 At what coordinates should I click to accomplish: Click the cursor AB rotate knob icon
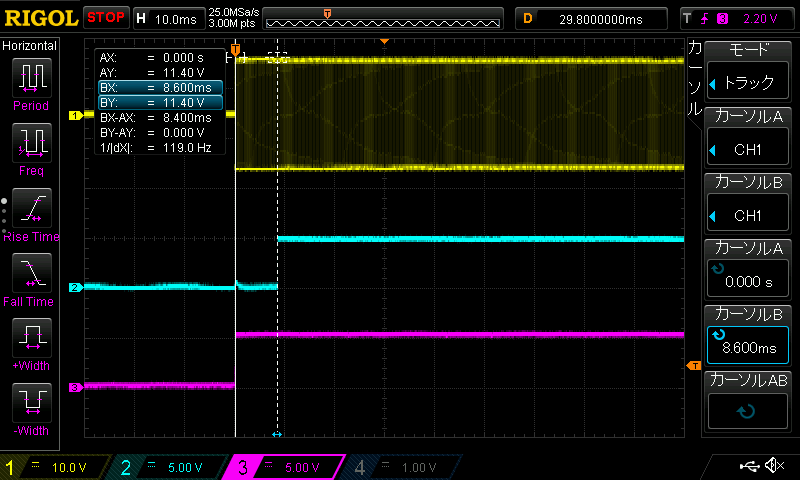point(746,411)
